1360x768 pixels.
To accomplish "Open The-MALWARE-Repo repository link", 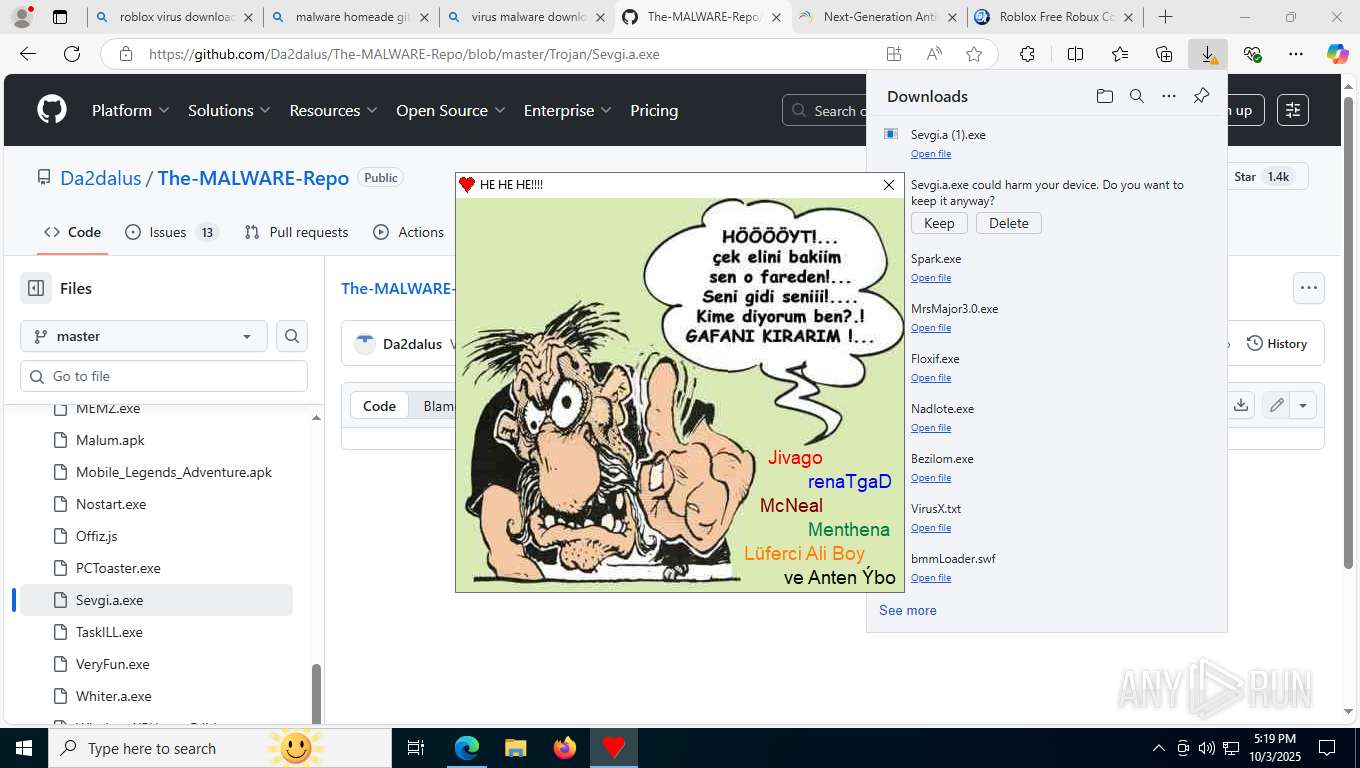I will tap(253, 178).
